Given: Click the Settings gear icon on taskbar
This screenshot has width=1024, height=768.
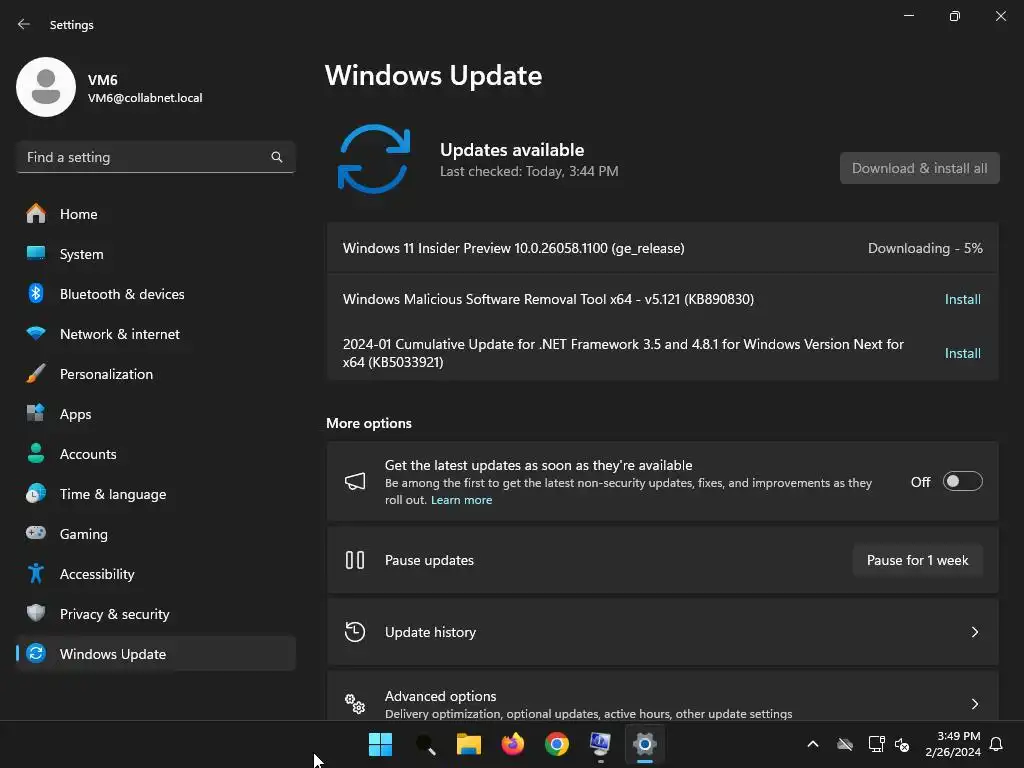Looking at the screenshot, I should click(645, 744).
